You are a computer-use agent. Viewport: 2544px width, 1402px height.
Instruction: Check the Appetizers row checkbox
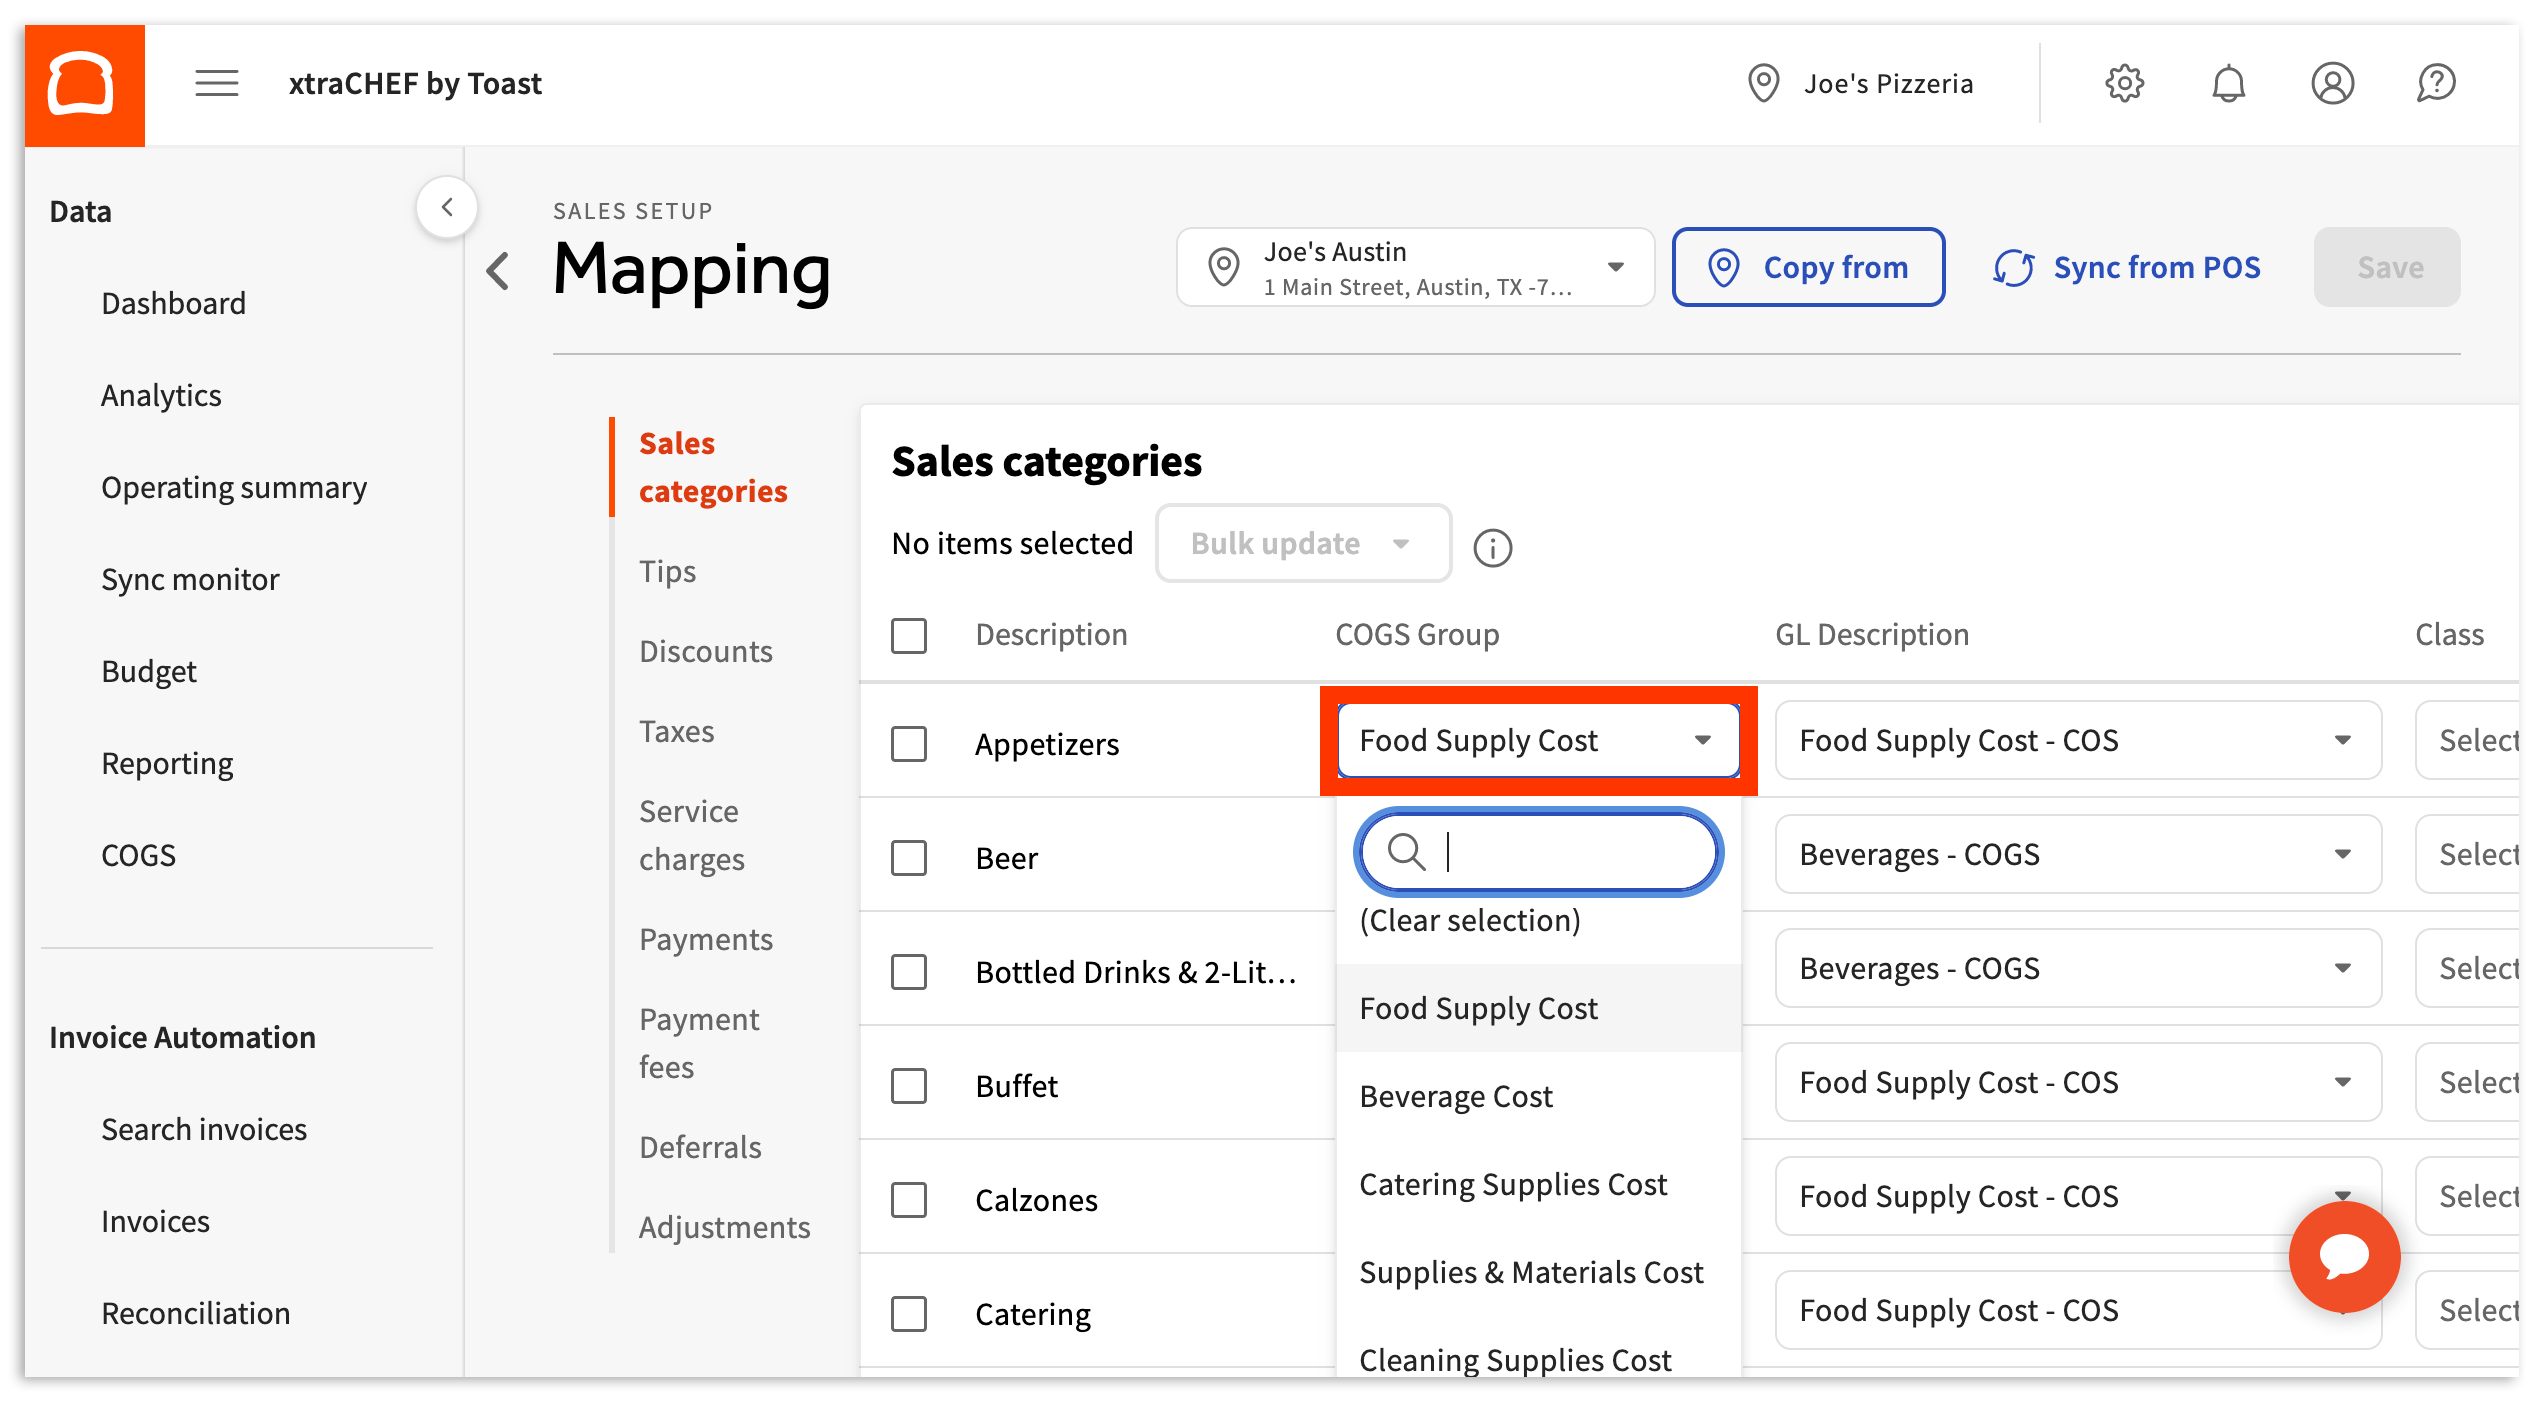tap(908, 744)
